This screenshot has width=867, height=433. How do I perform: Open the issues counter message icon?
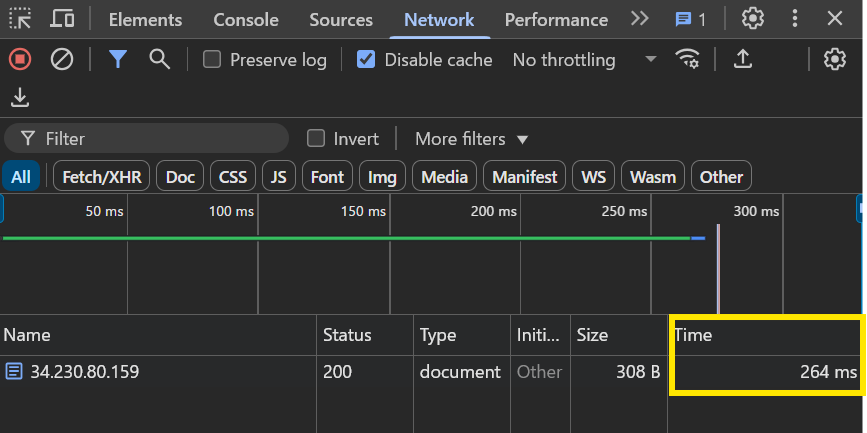(690, 20)
